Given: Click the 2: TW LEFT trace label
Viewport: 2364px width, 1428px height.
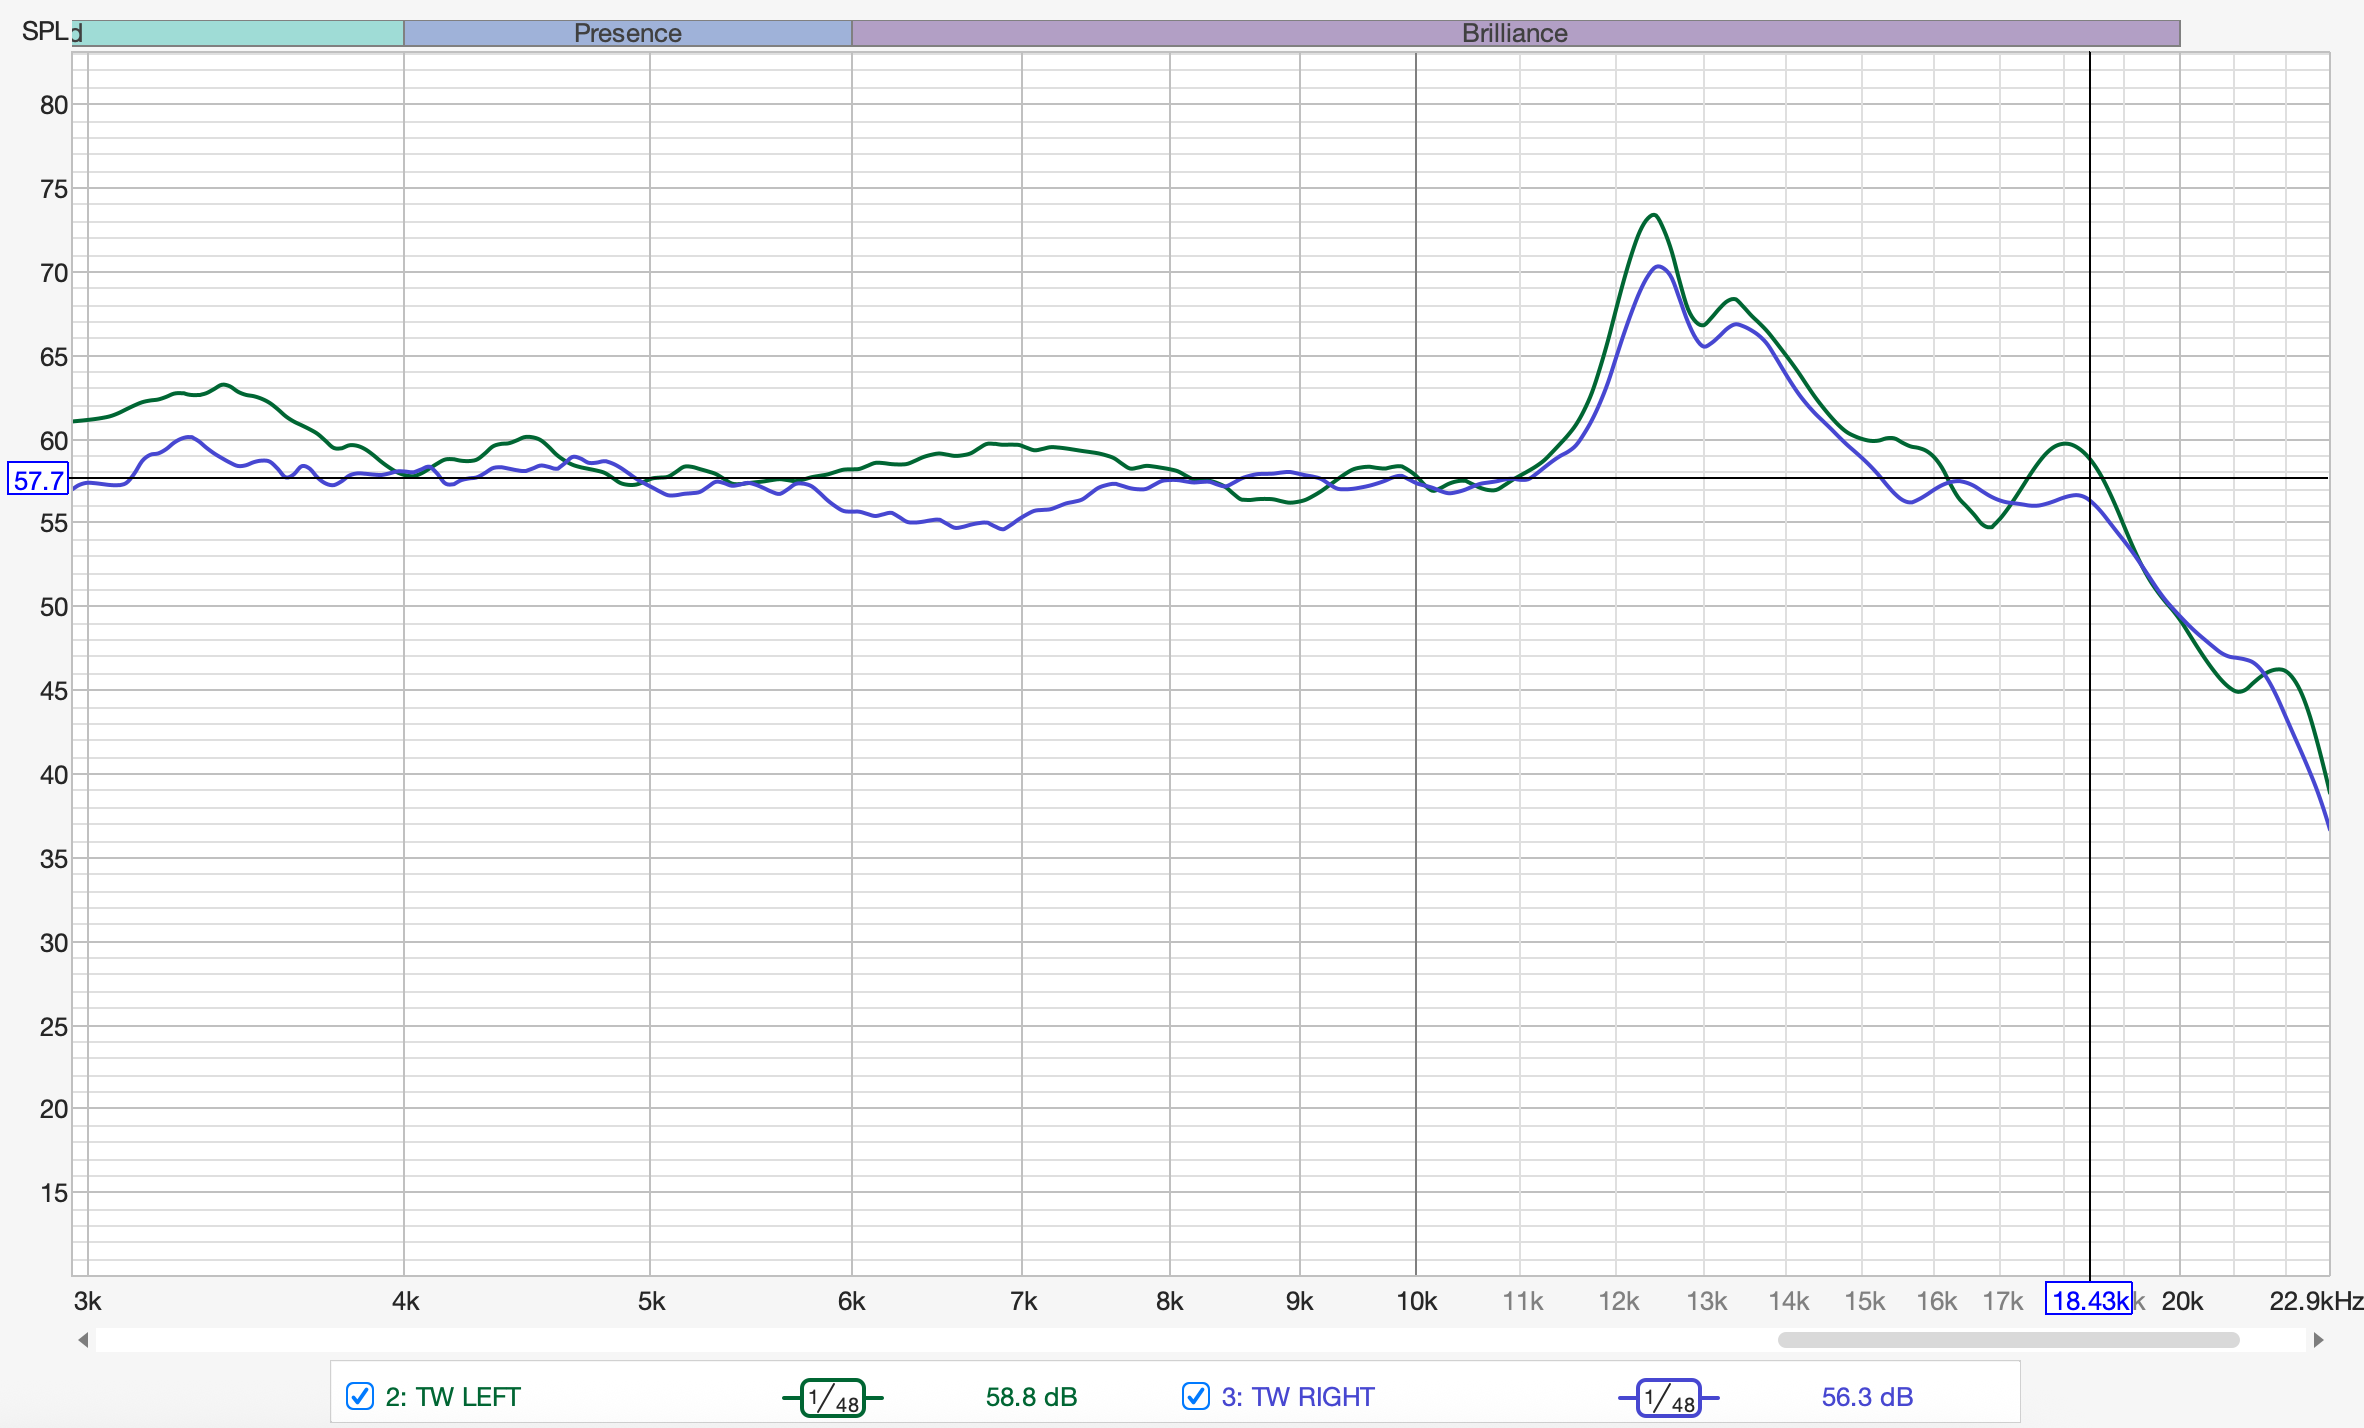Looking at the screenshot, I should [452, 1397].
